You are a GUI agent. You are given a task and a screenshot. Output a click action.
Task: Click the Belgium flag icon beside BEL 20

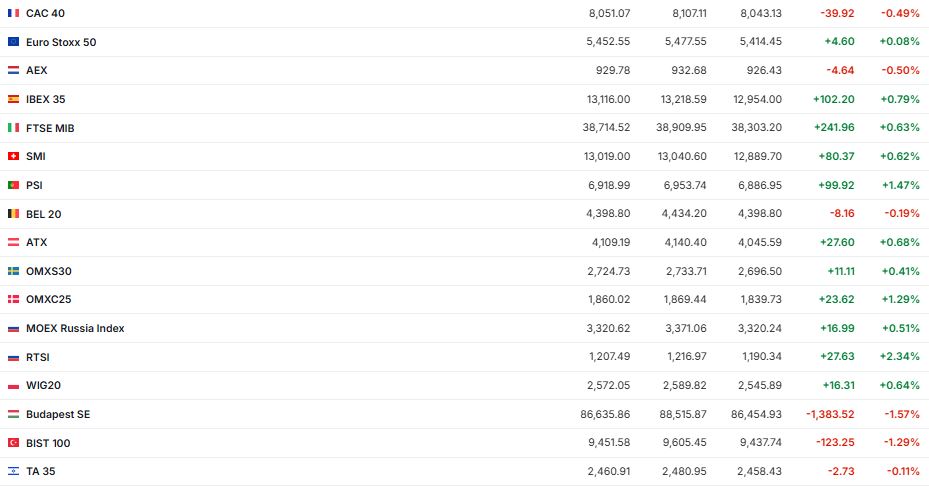coord(13,214)
